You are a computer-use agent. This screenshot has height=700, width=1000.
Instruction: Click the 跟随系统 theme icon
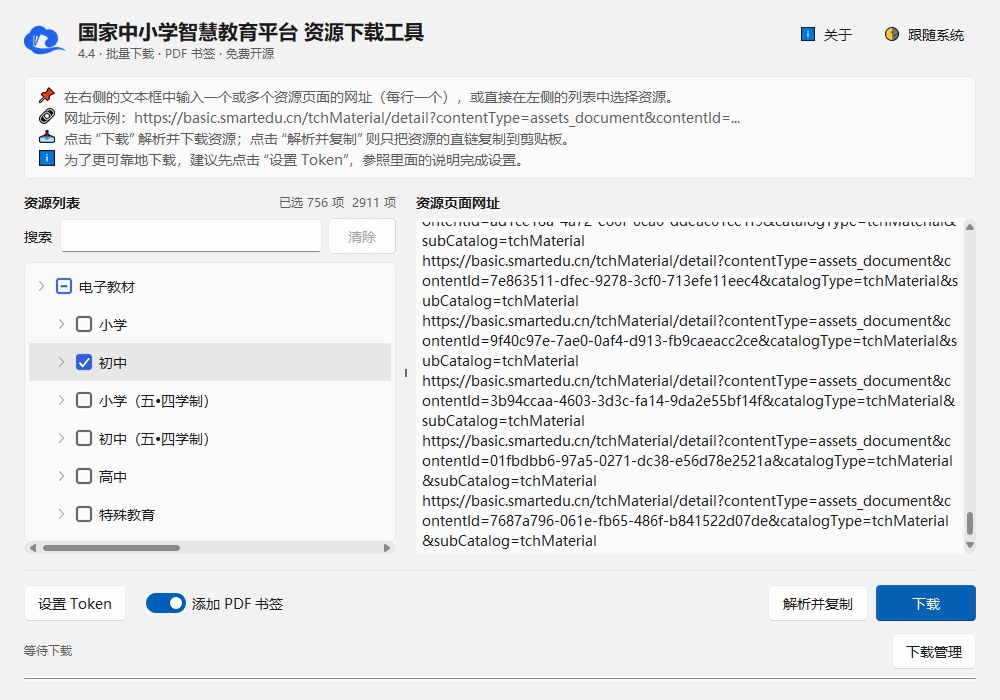click(892, 34)
